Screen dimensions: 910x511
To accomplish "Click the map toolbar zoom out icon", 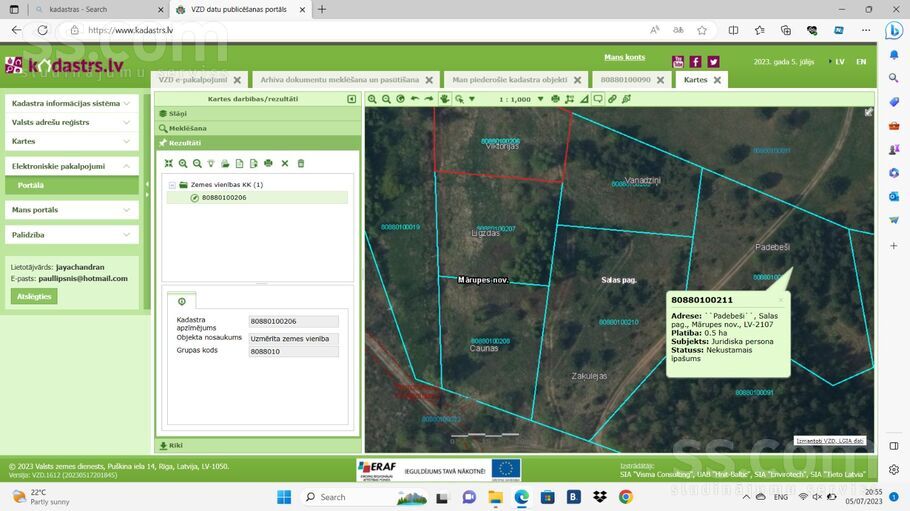I will 386,99.
